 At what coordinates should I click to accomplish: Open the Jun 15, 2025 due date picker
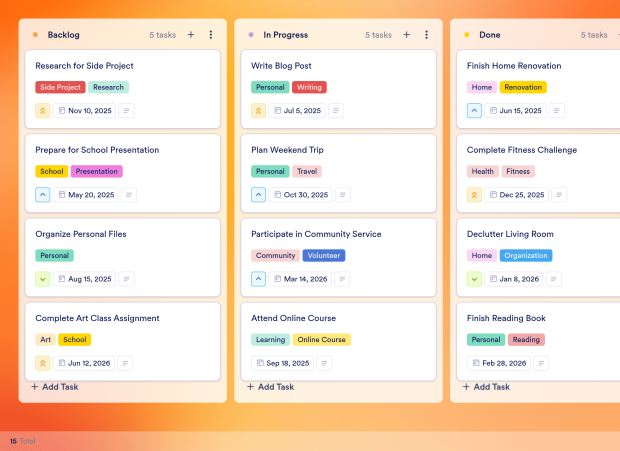point(515,111)
